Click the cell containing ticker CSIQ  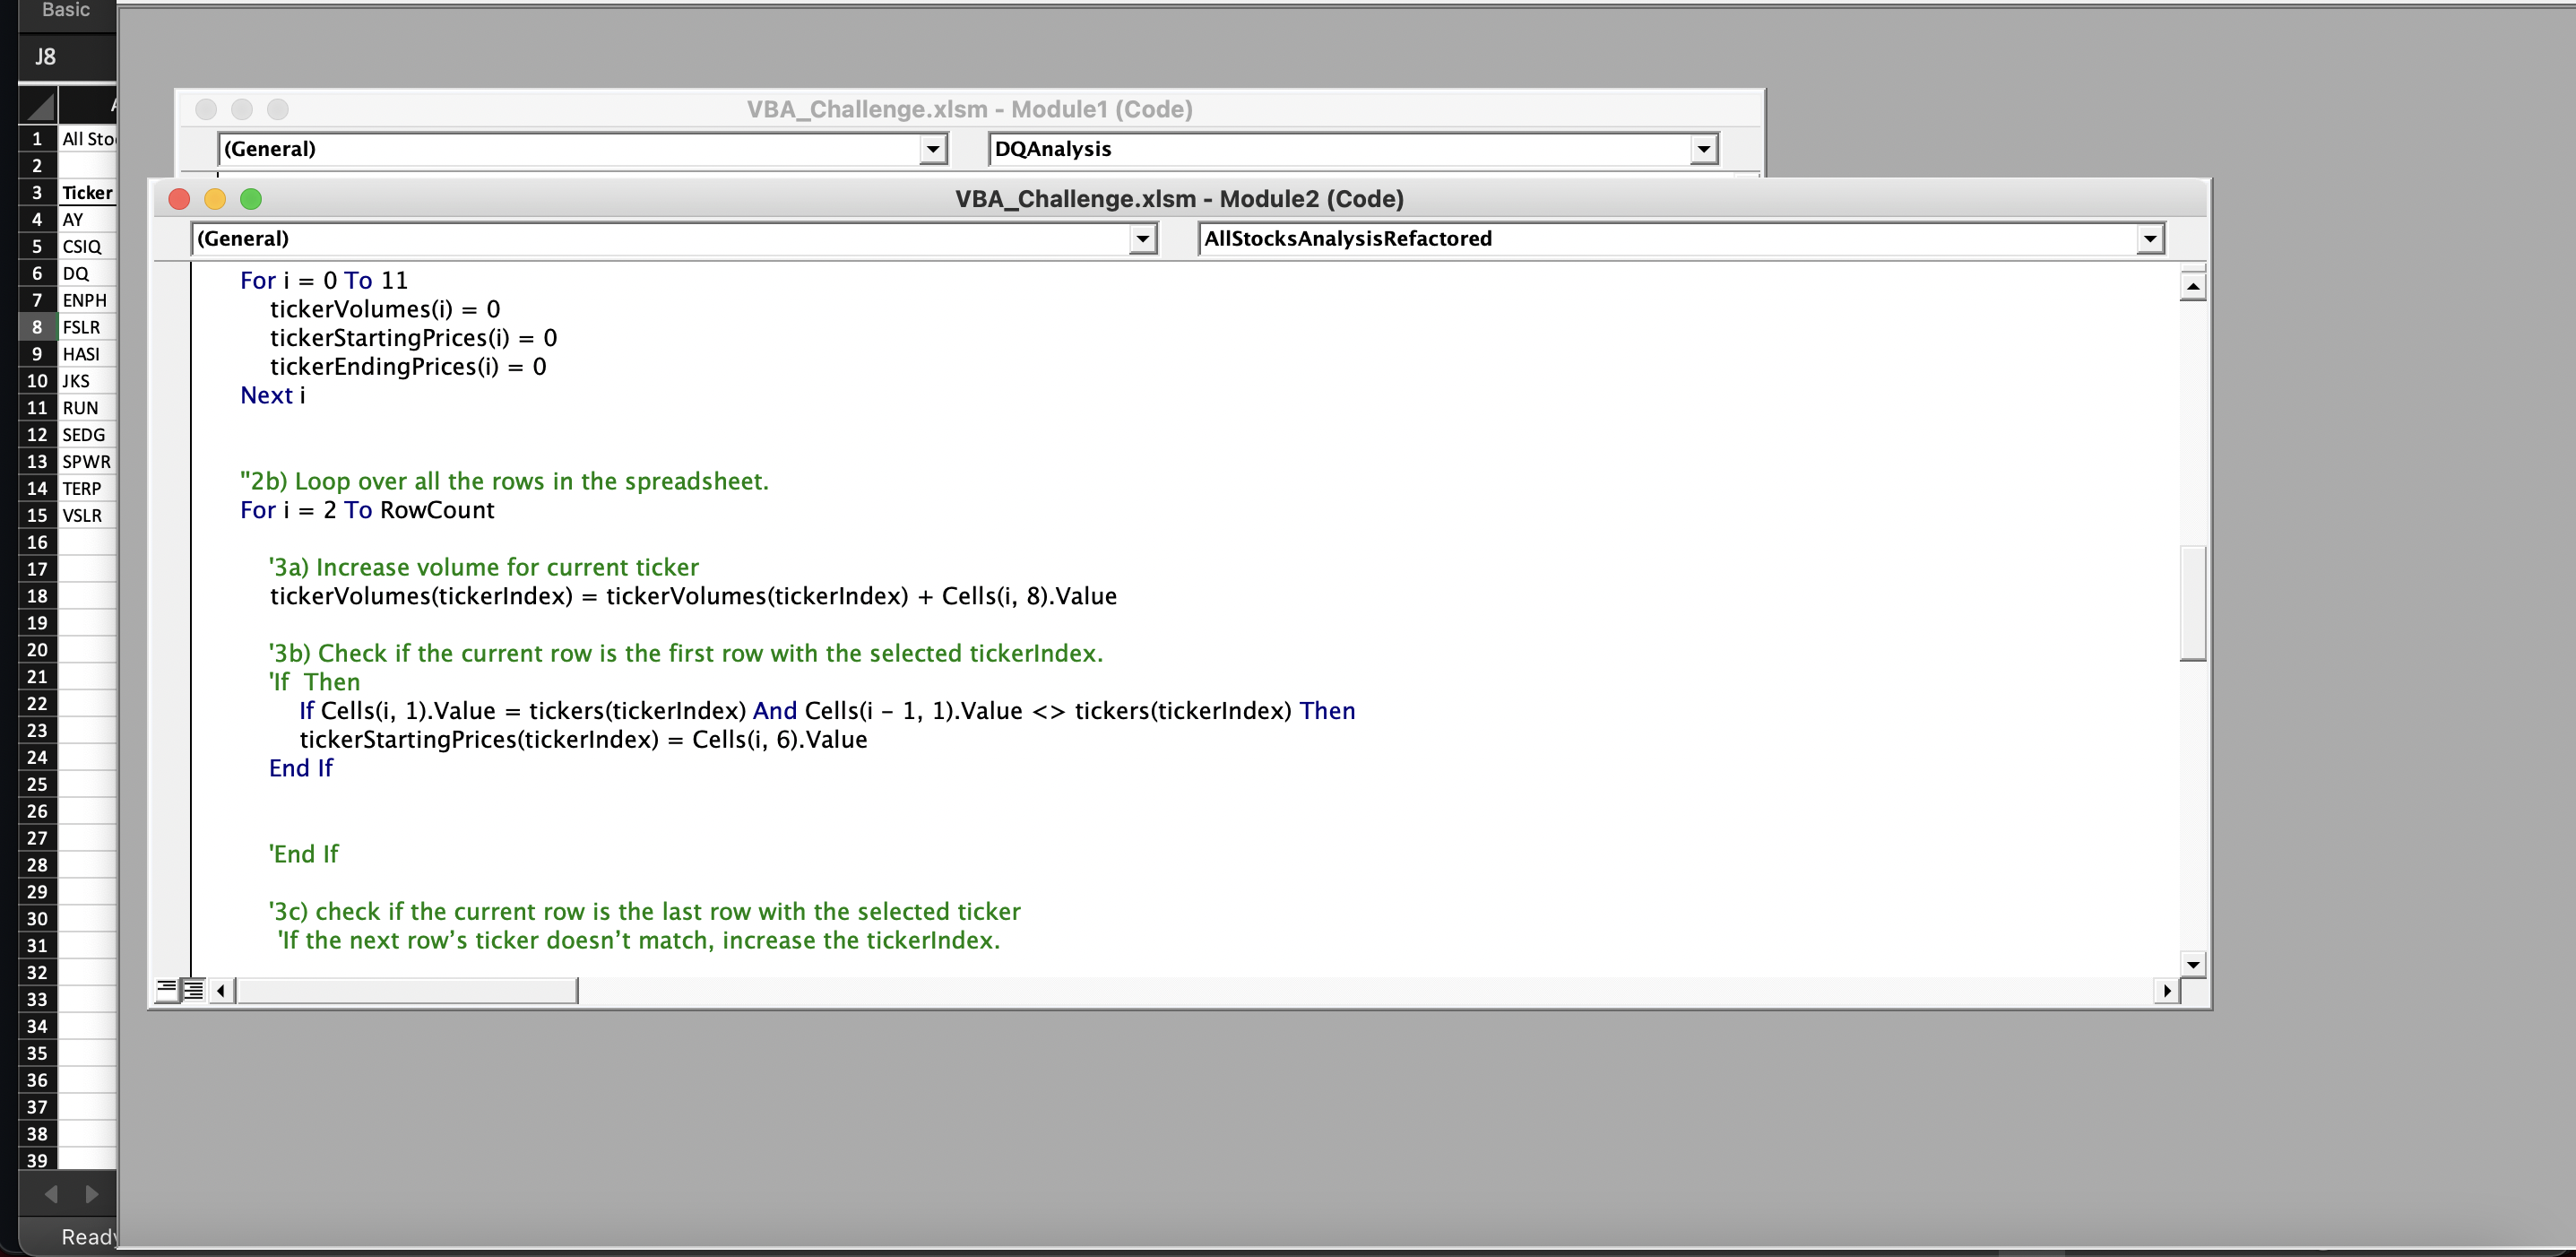[87, 246]
